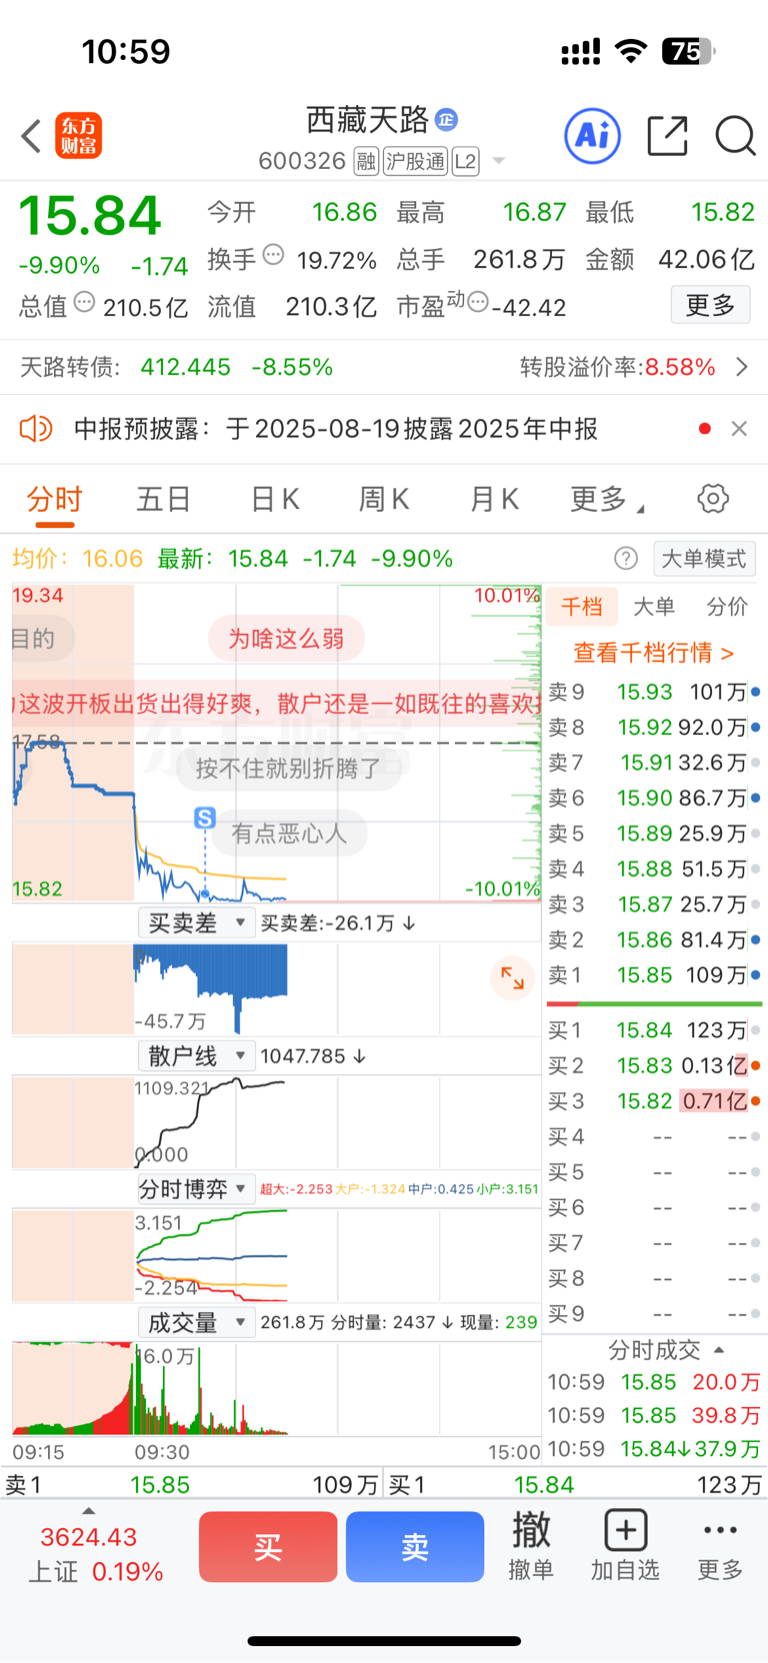Screen dimensions: 768x1663
Task: Switch to the 五日 tab
Action: click(164, 499)
